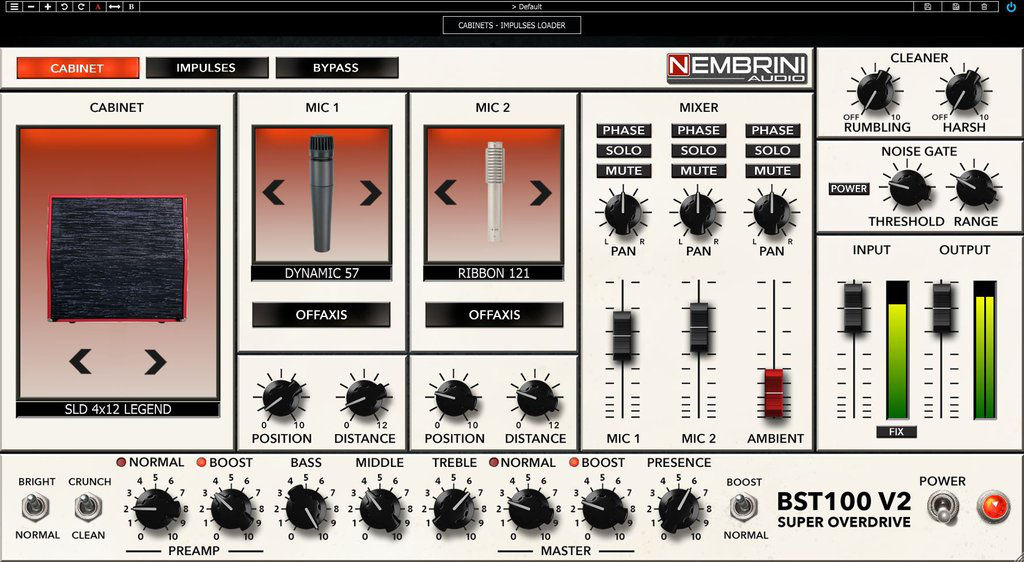Screen dimensions: 1024x562
Task: Click the master BOOST indicator LED
Action: [x=574, y=462]
